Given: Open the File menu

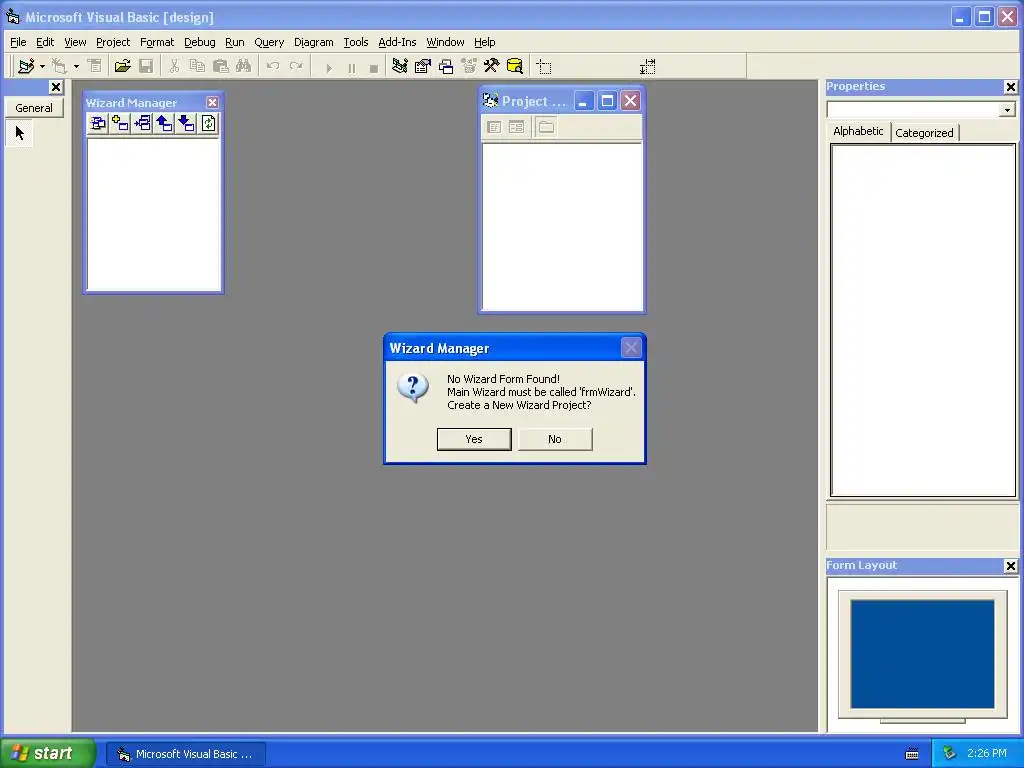Looking at the screenshot, I should click(x=18, y=42).
